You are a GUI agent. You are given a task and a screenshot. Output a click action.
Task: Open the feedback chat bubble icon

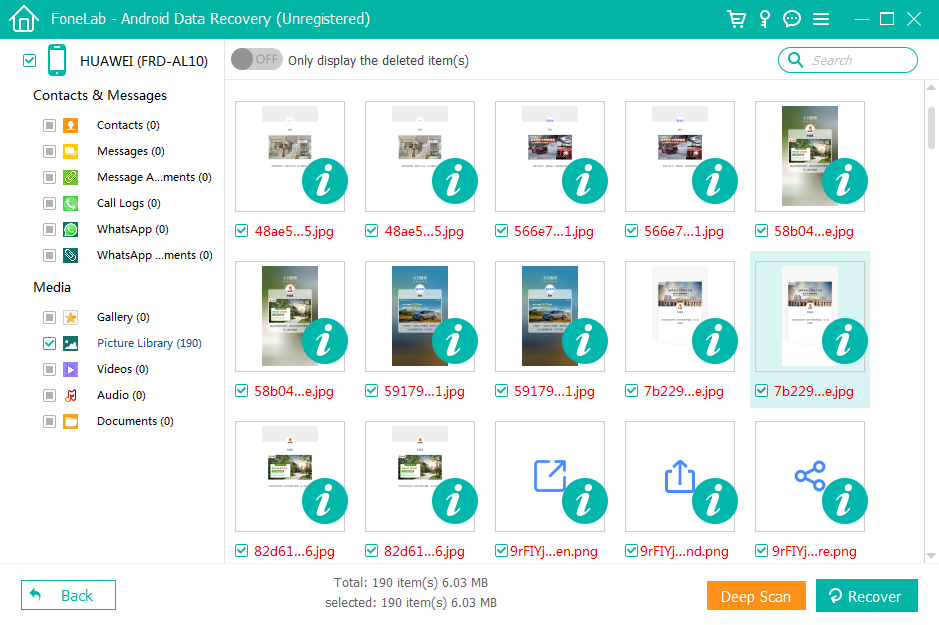(x=792, y=19)
